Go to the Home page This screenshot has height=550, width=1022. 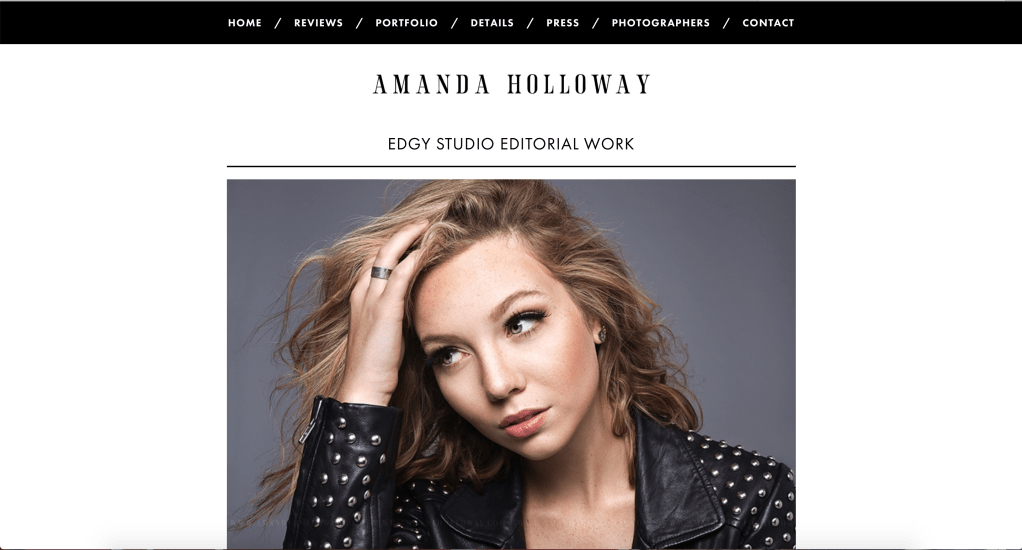click(x=244, y=23)
